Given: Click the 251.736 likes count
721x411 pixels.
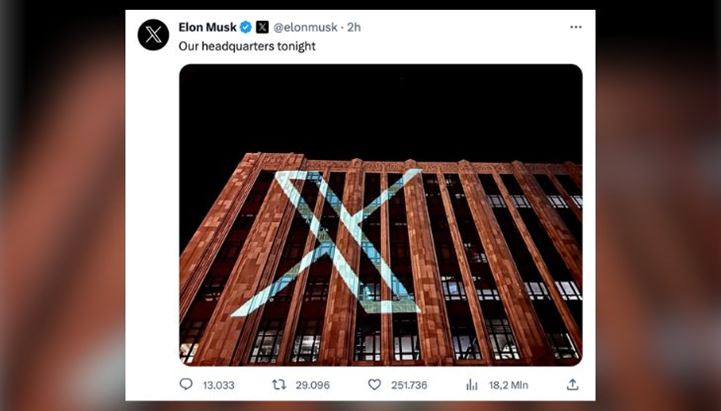Looking at the screenshot, I should 410,384.
